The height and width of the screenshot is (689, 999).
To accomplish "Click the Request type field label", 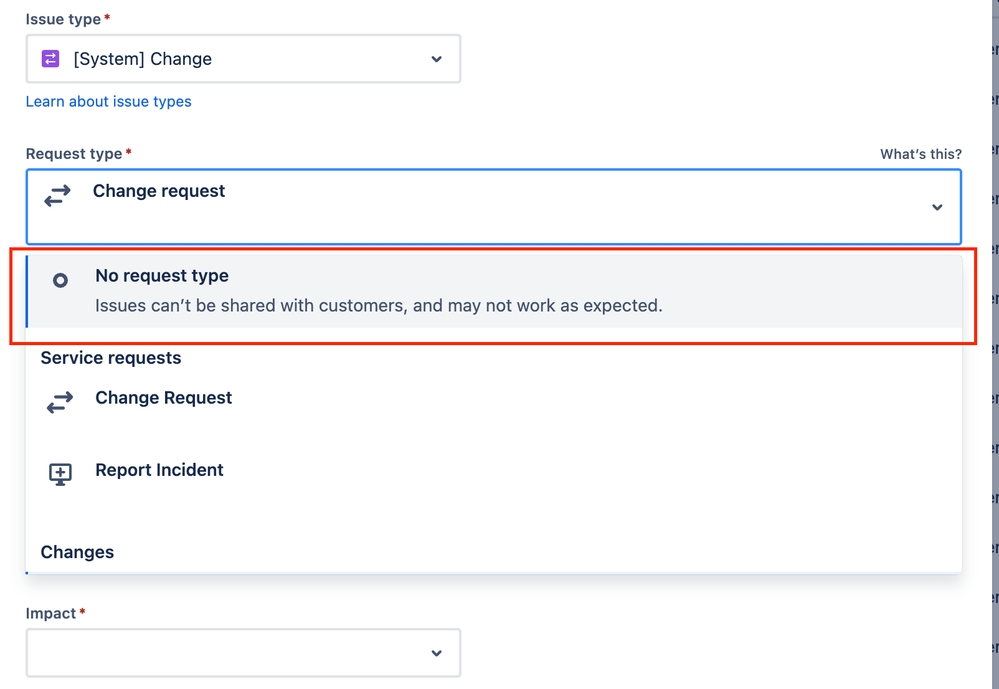I will (74, 154).
